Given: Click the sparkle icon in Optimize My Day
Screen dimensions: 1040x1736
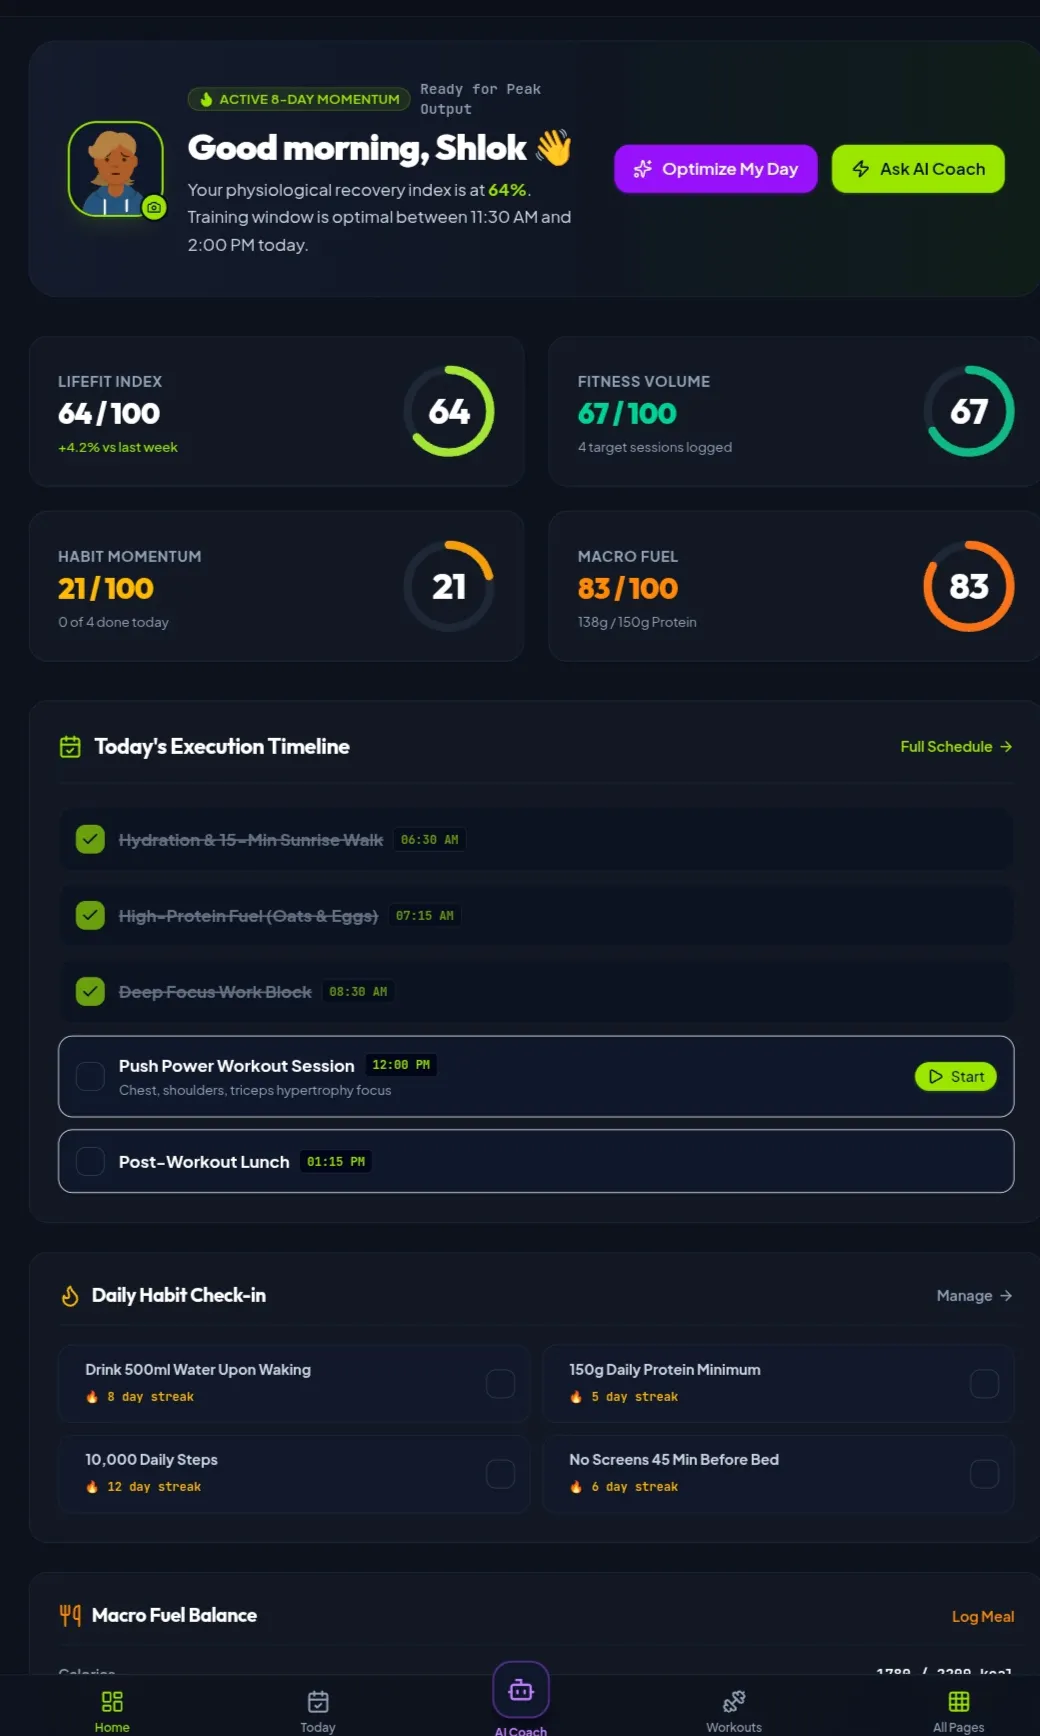Looking at the screenshot, I should pos(643,169).
